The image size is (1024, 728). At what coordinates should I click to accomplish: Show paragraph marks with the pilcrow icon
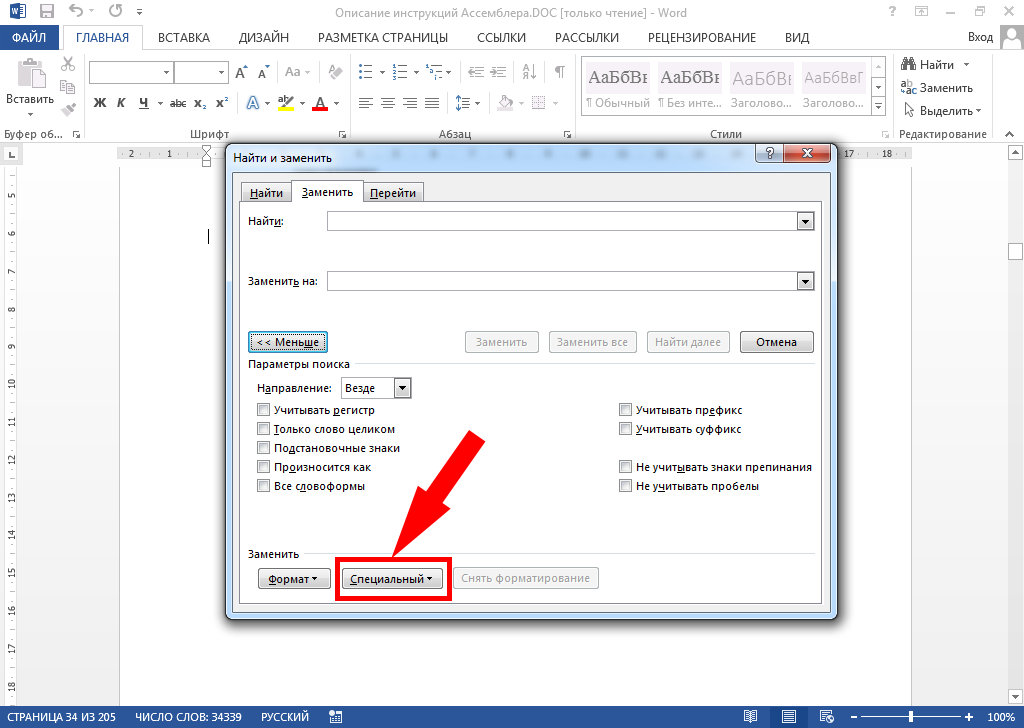559,72
